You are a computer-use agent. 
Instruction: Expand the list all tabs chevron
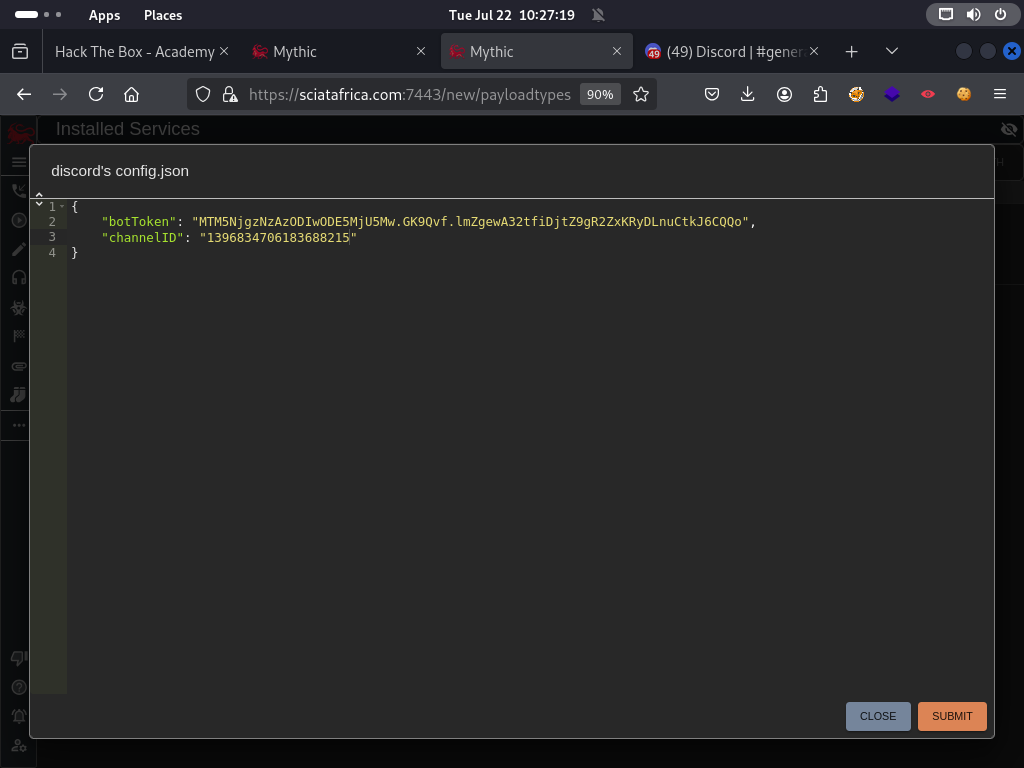[892, 52]
